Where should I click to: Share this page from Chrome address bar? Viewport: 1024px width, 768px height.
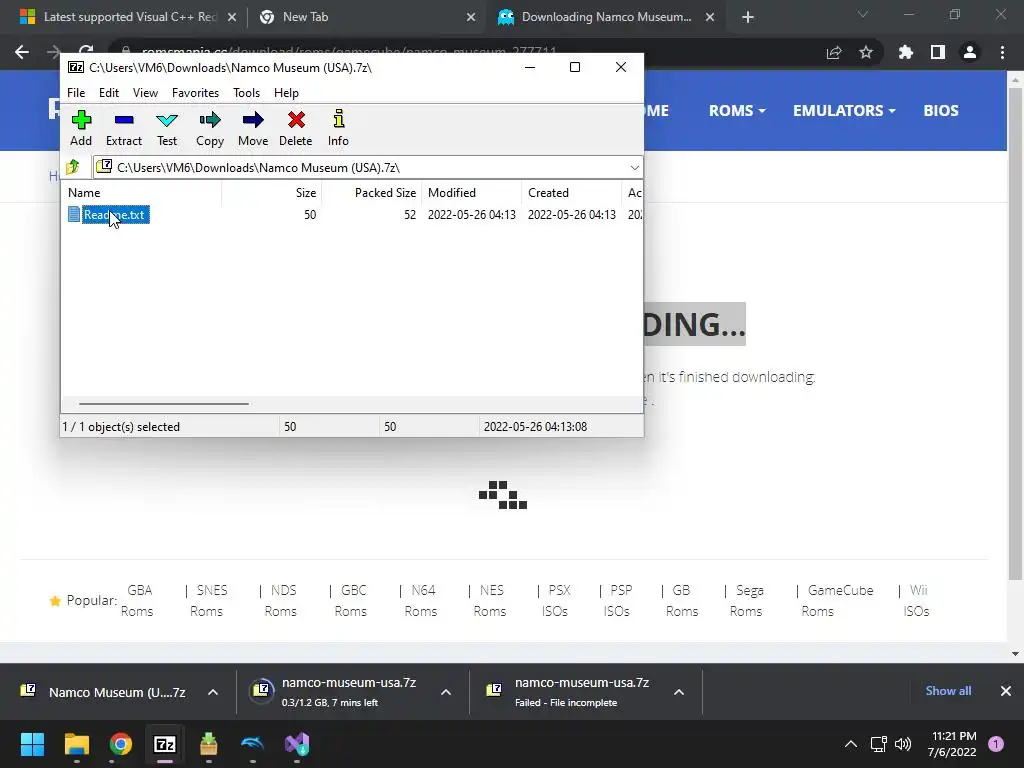(834, 52)
